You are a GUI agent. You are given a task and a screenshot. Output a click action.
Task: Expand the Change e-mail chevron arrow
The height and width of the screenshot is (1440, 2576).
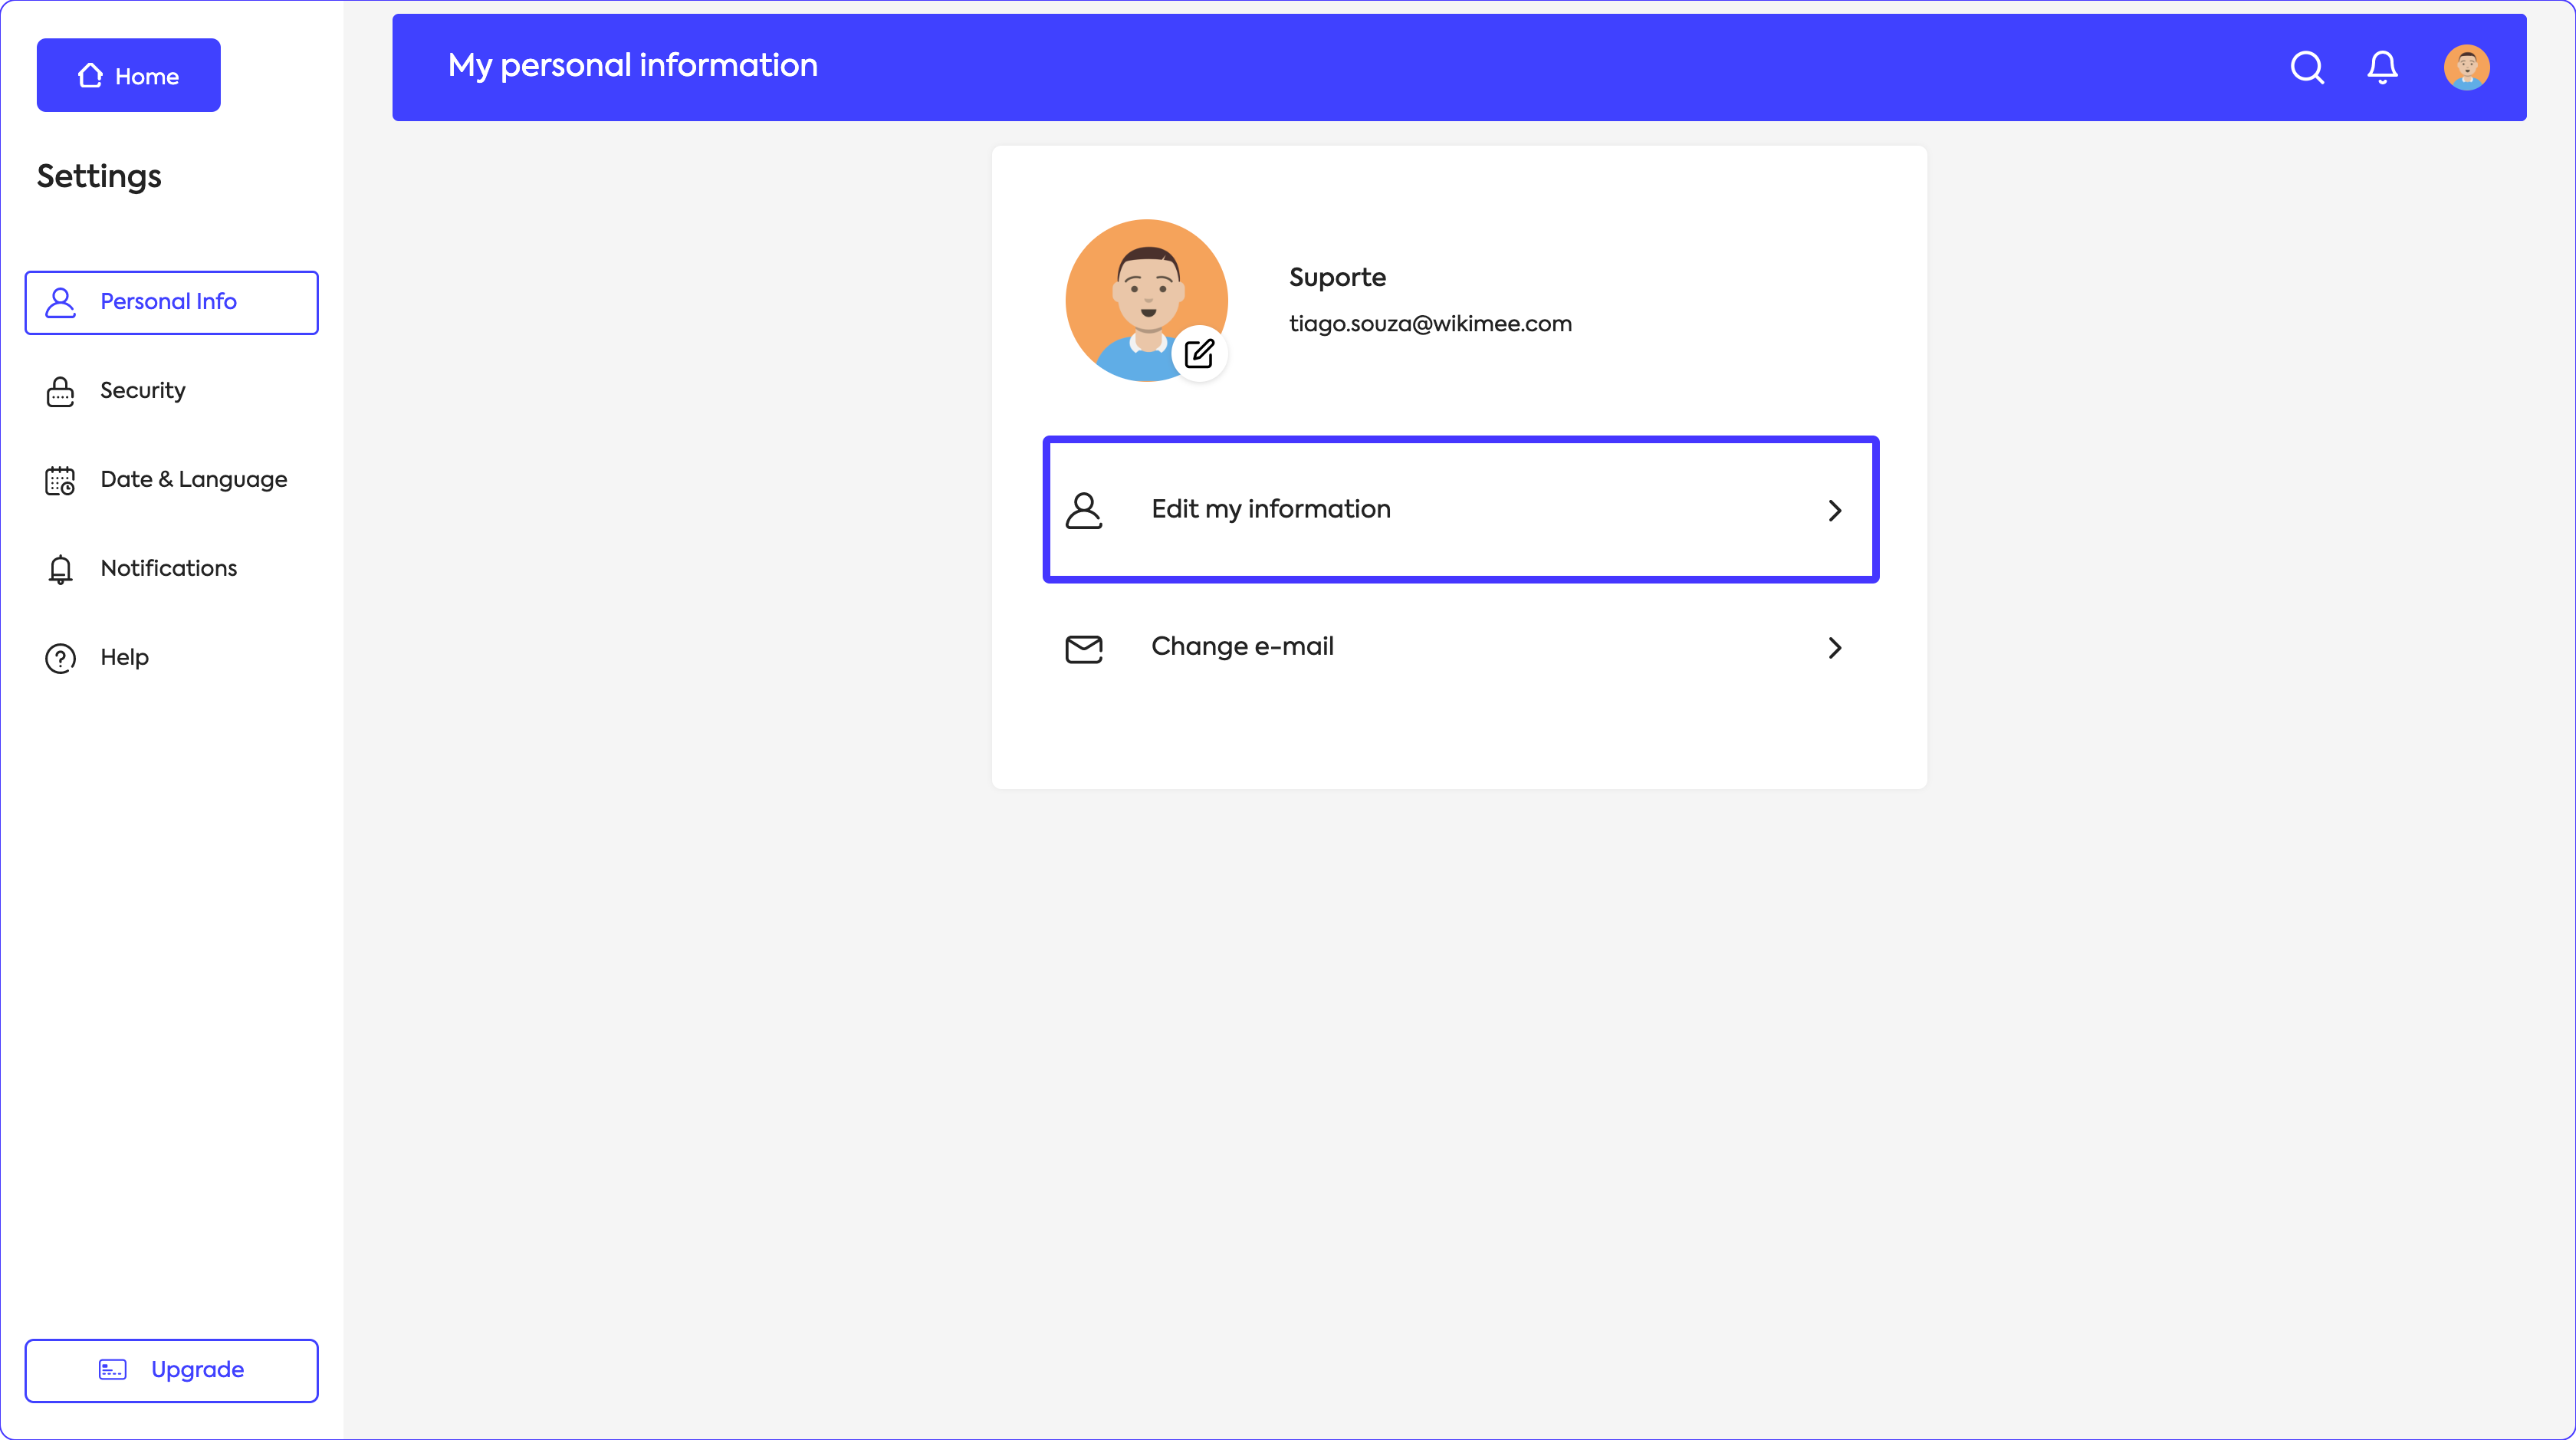pos(1834,648)
